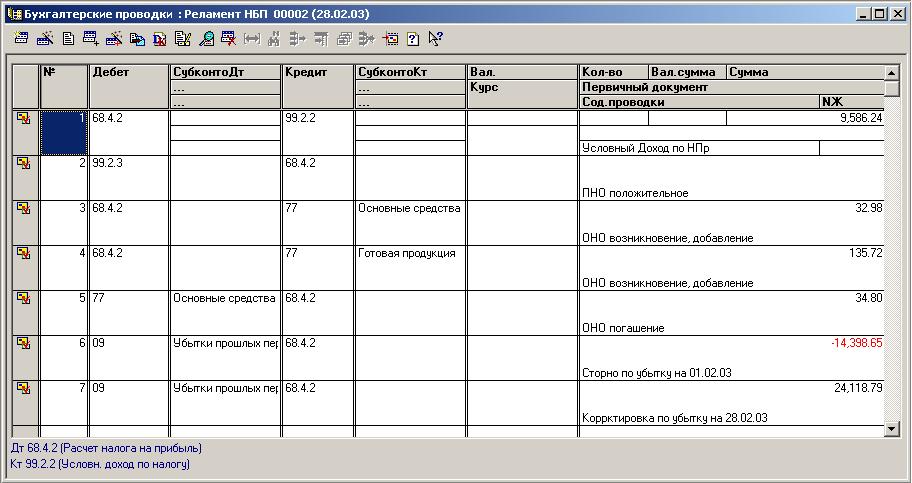Click the blank document page toolbar icon
912x483 pixels.
68,39
